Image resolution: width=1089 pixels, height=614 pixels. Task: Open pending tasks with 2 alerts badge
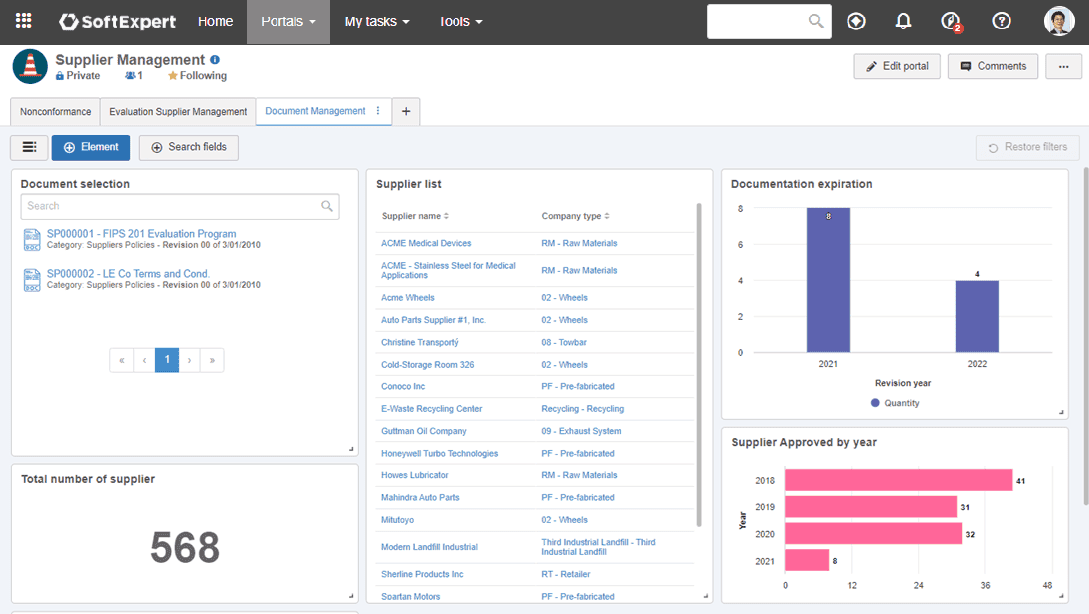point(948,20)
